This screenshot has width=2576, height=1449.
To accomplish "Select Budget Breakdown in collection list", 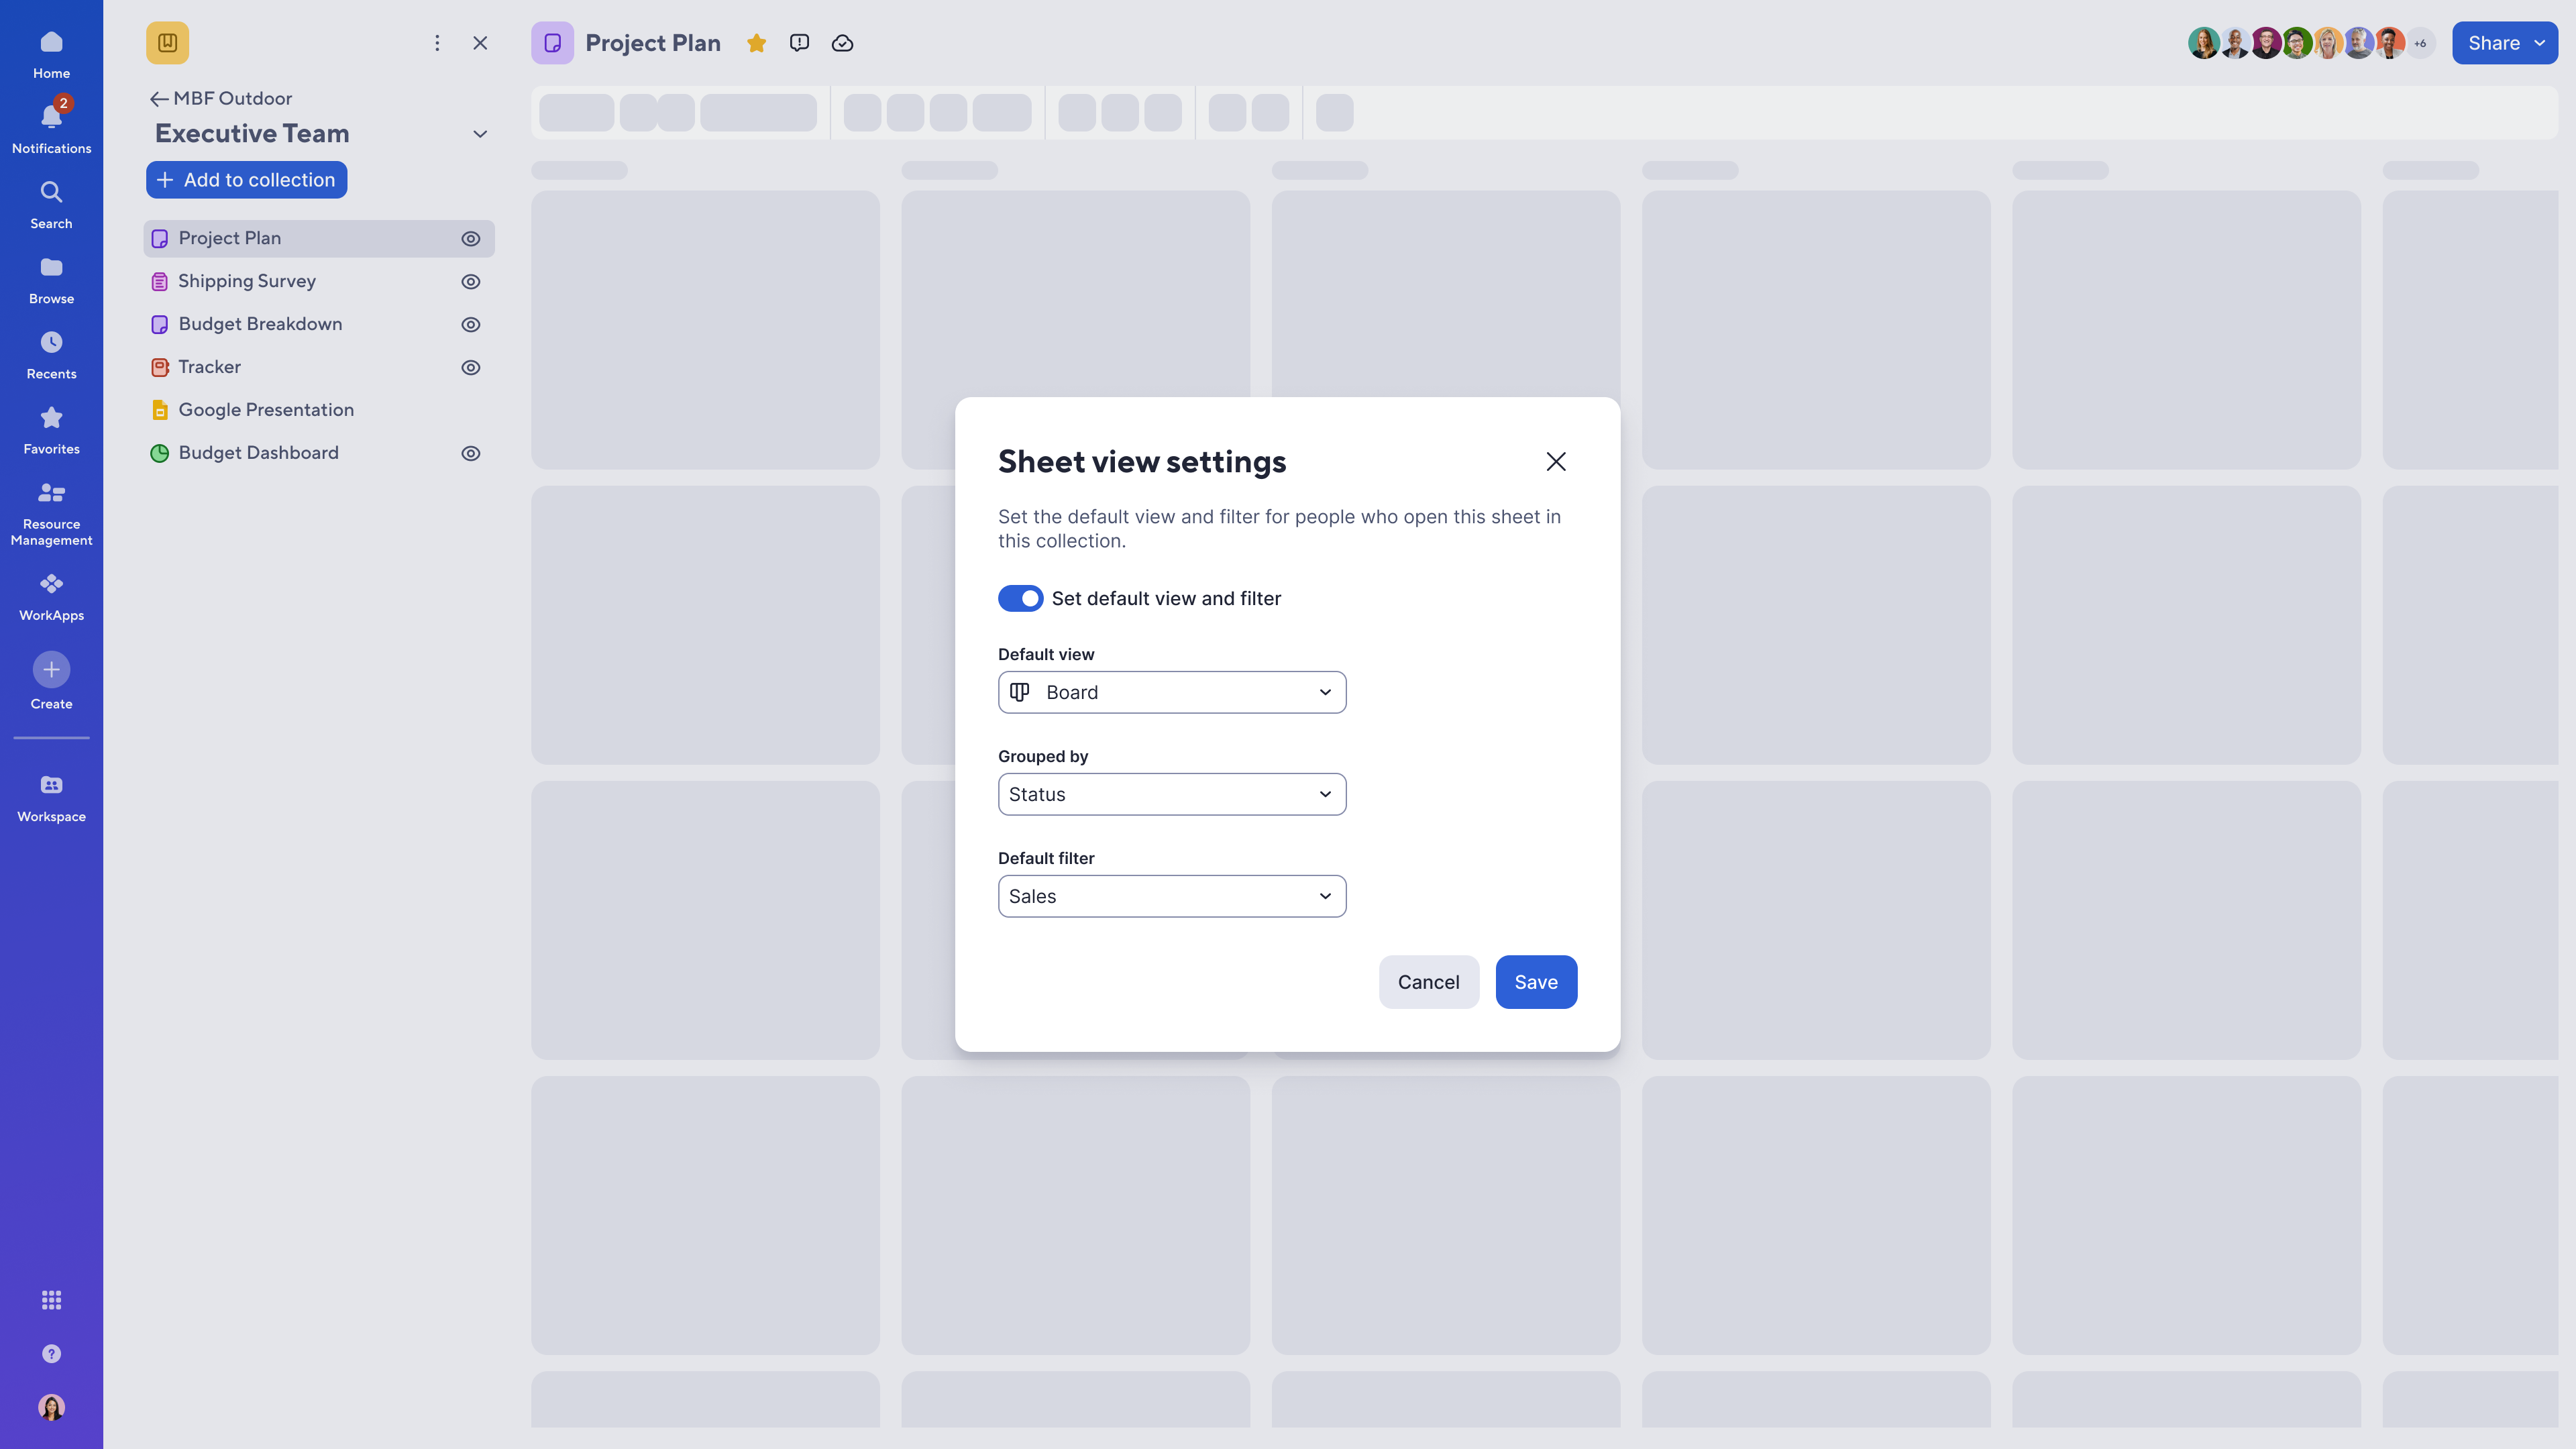I will click(x=260, y=324).
